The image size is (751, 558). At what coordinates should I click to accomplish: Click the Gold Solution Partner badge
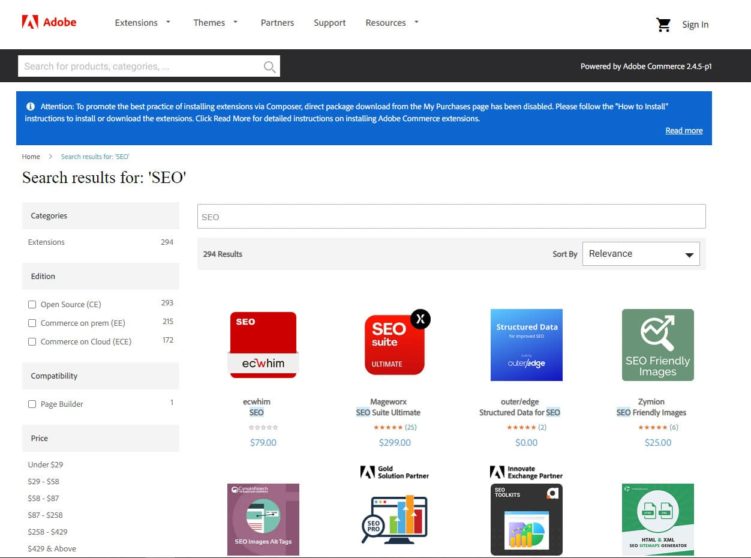tap(394, 472)
